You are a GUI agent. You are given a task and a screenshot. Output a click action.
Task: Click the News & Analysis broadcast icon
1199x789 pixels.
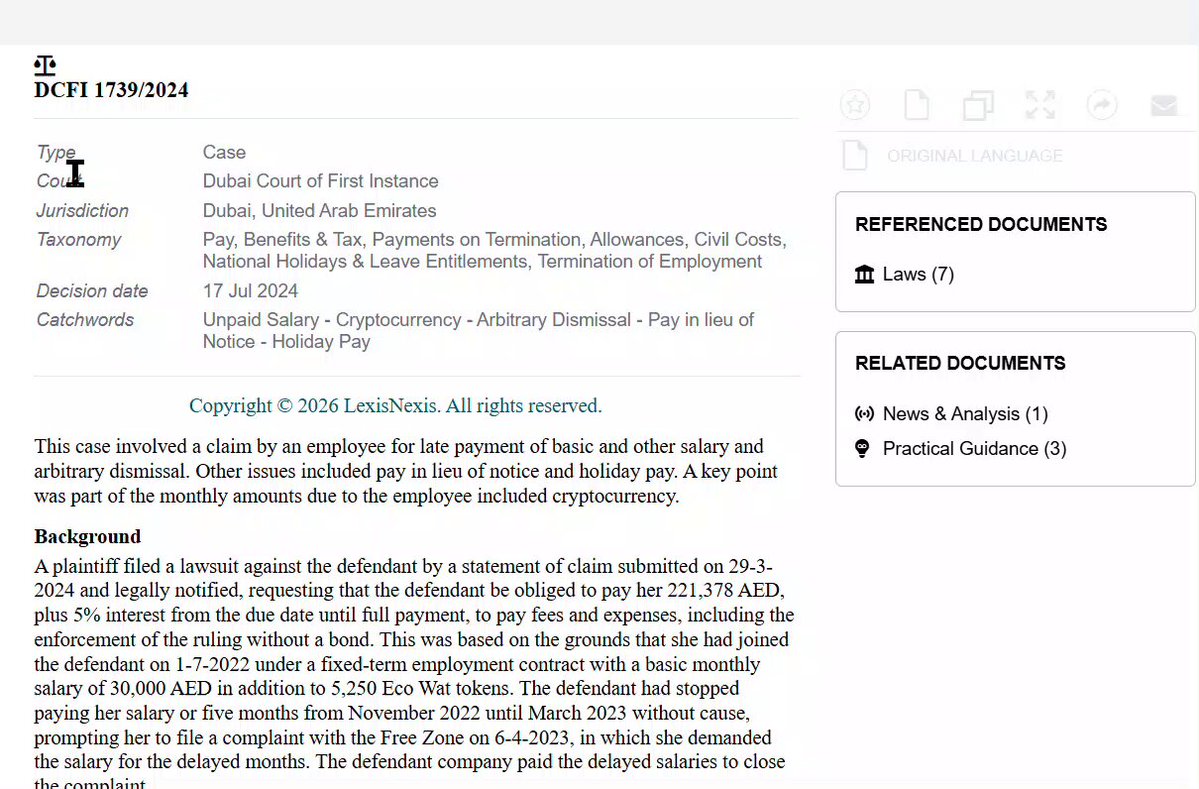tap(864, 414)
